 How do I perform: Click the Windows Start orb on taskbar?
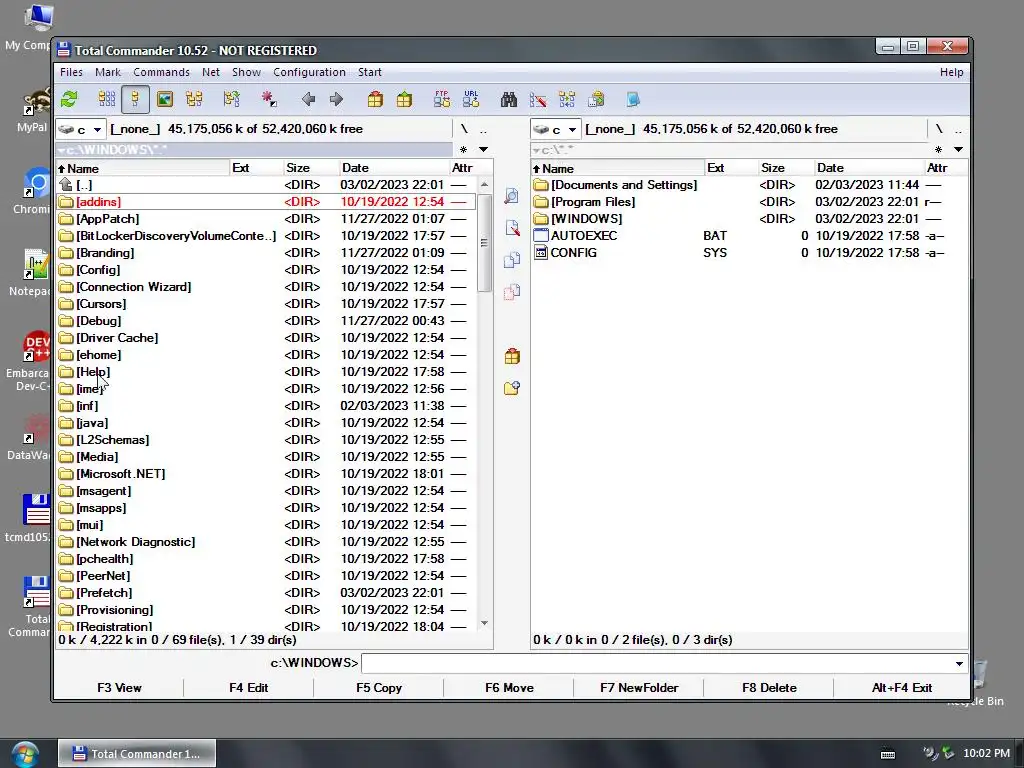(x=25, y=754)
